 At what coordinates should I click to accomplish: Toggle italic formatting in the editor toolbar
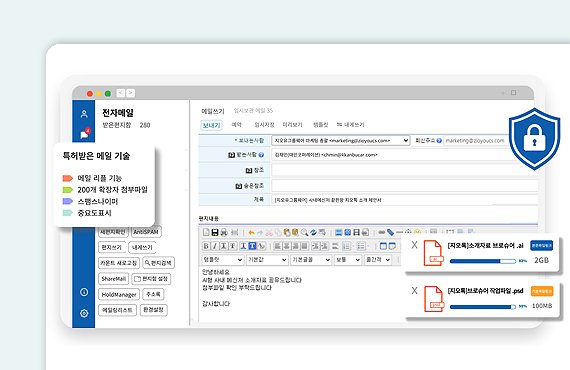point(214,246)
